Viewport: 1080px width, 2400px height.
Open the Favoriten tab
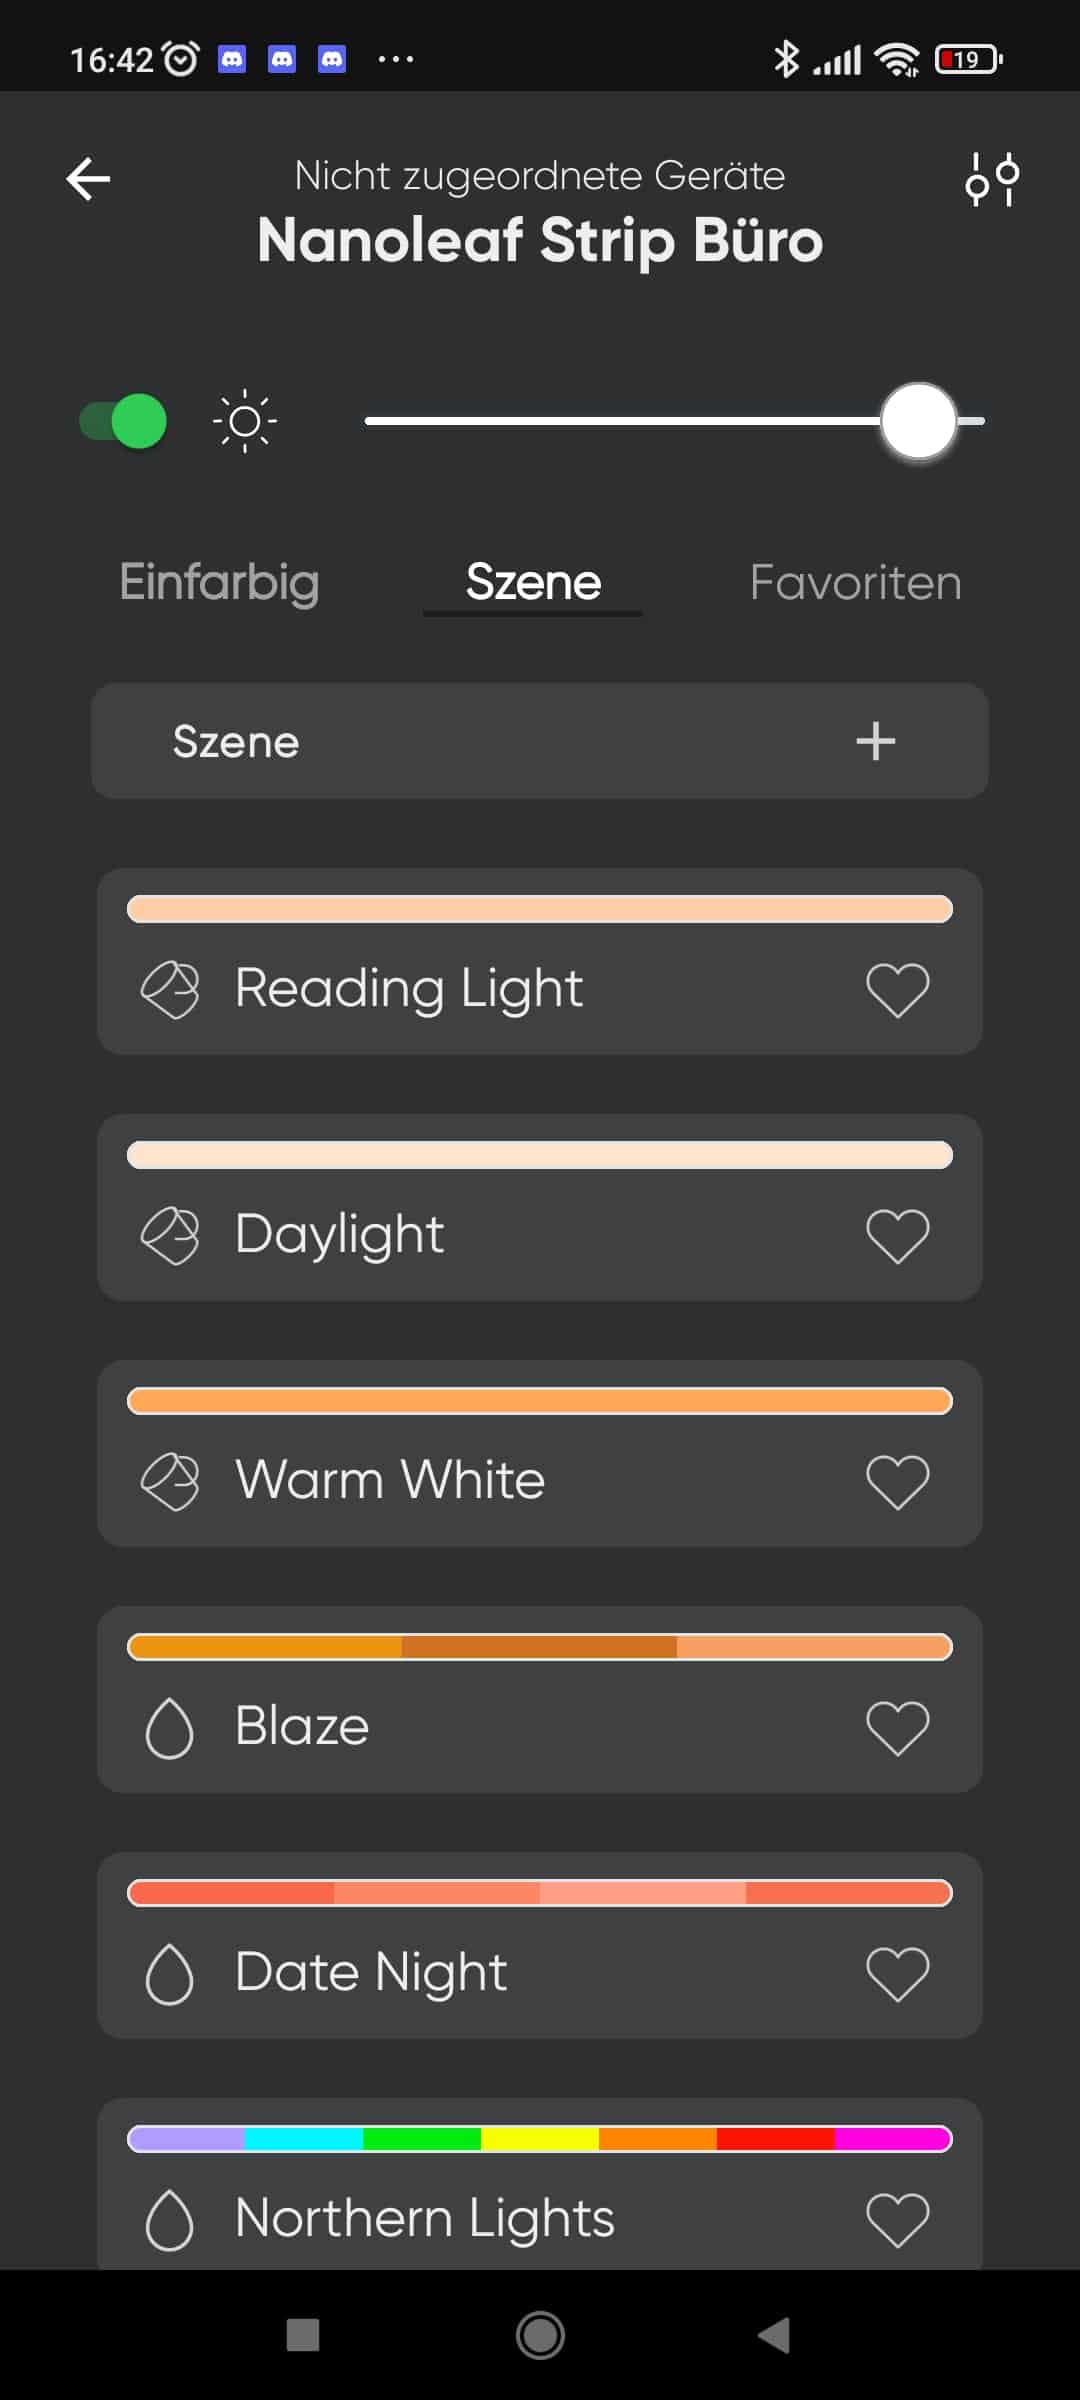pyautogui.click(x=855, y=583)
